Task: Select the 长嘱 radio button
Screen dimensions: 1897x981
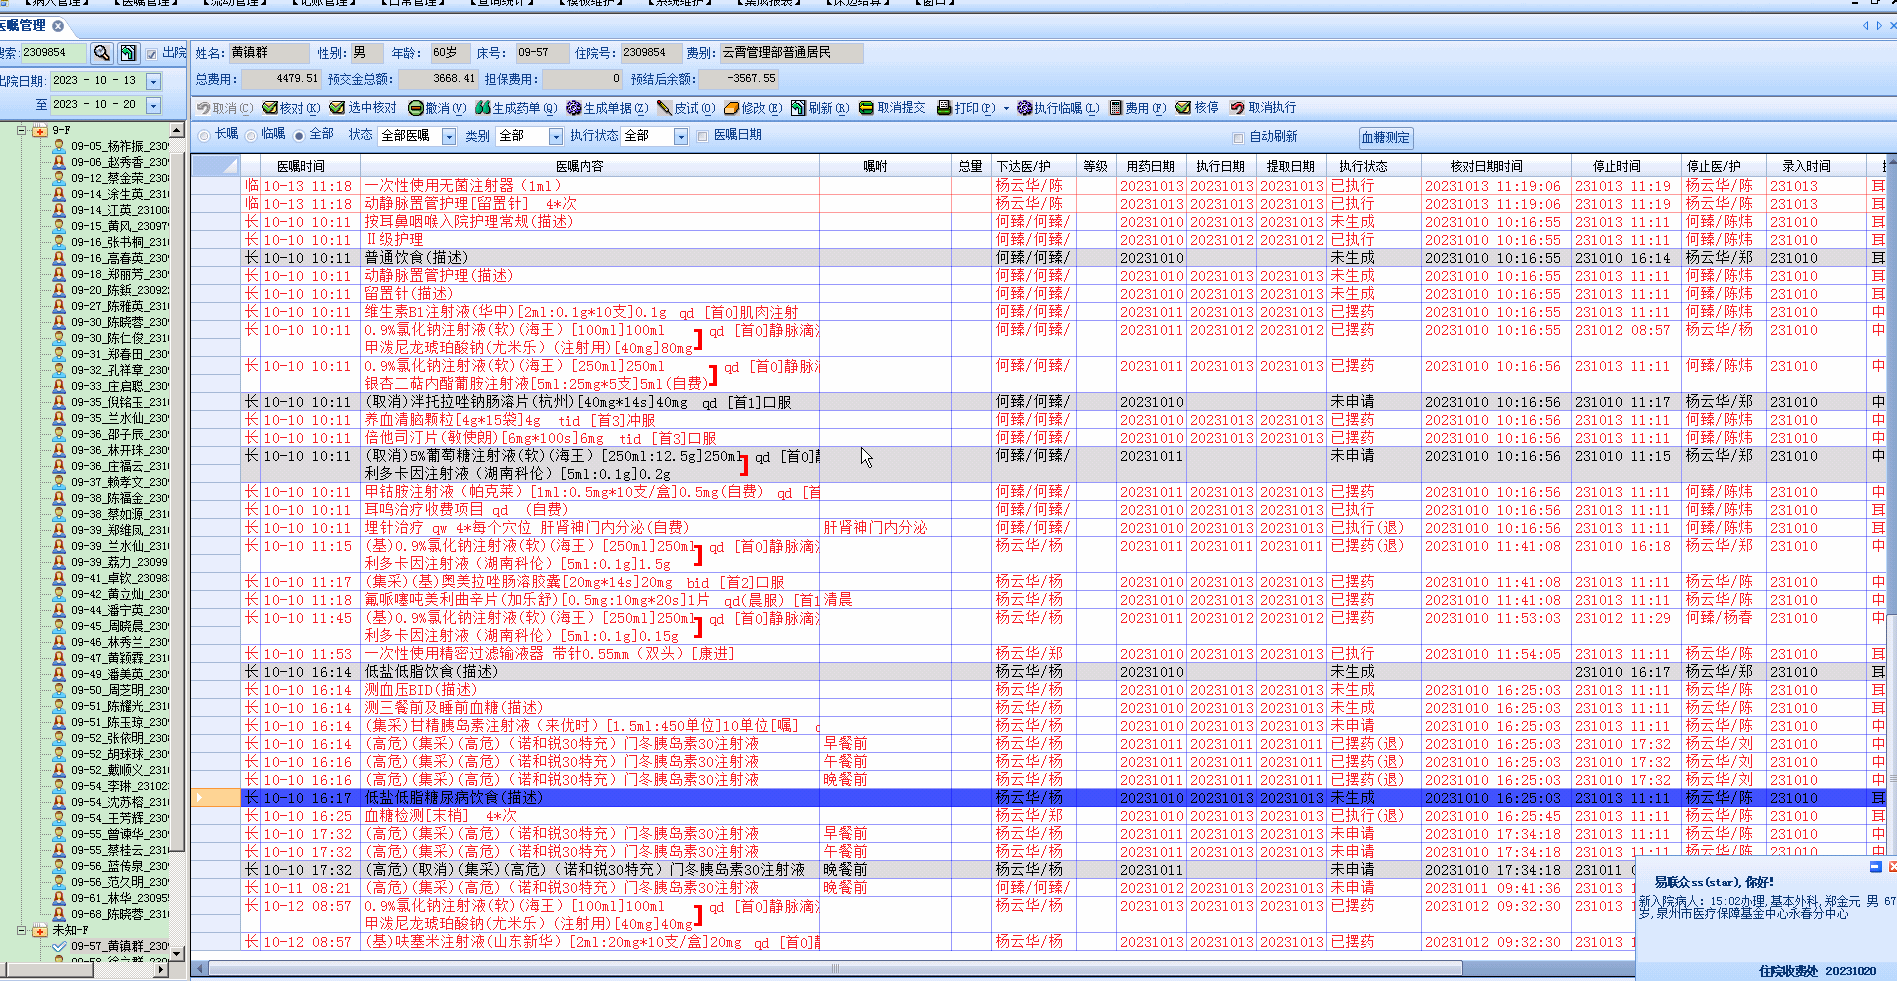Action: pyautogui.click(x=205, y=135)
